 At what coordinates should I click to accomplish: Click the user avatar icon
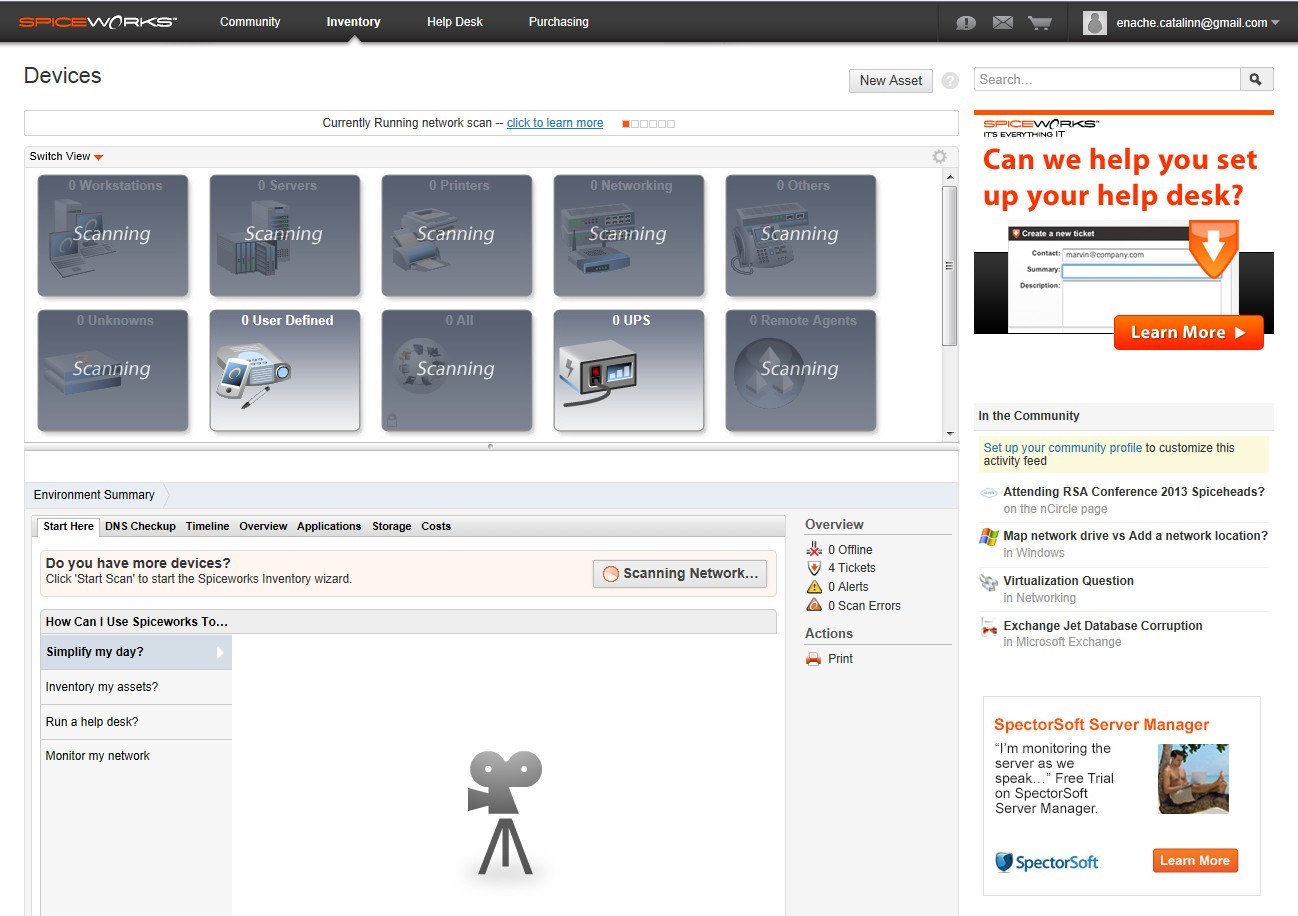coord(1095,23)
